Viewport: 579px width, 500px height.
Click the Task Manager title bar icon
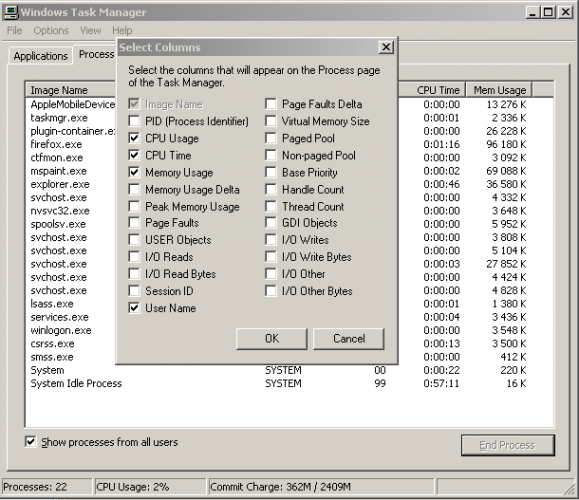coord(10,12)
